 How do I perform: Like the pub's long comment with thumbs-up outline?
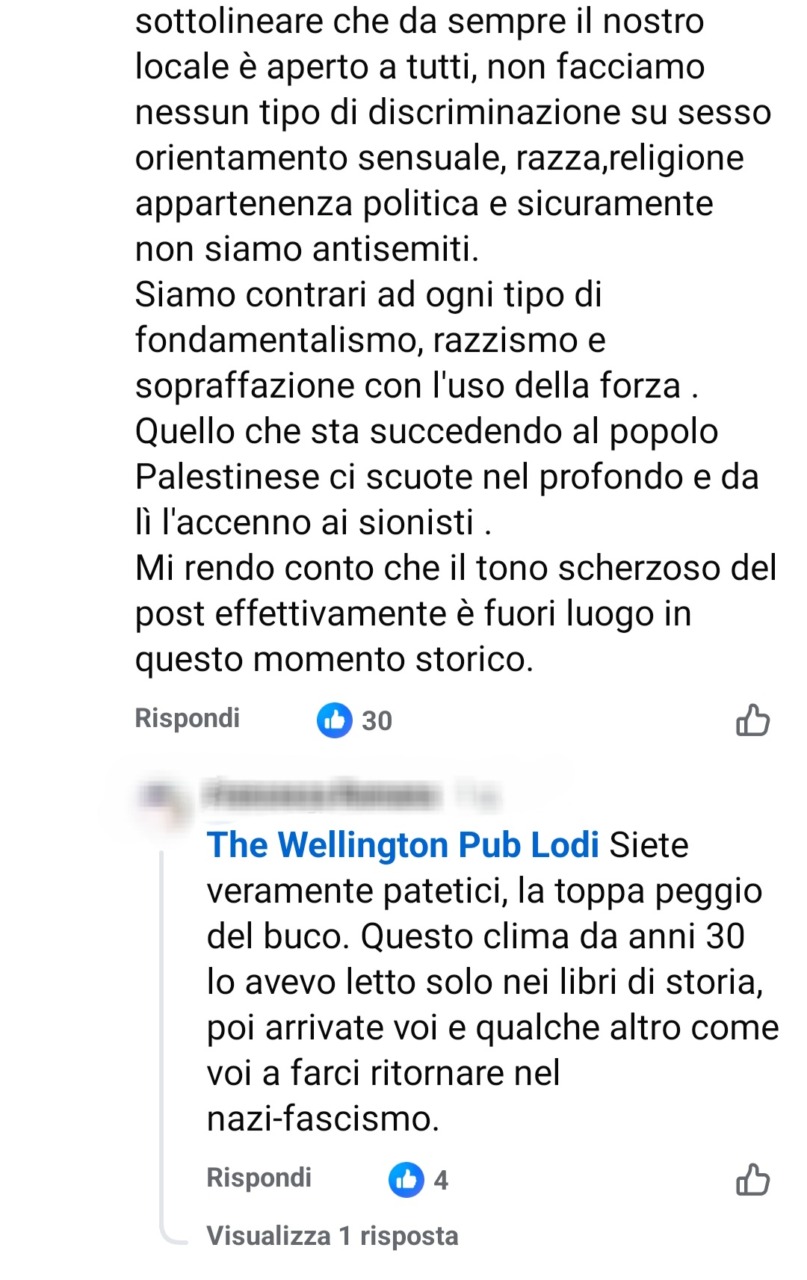coord(752,720)
